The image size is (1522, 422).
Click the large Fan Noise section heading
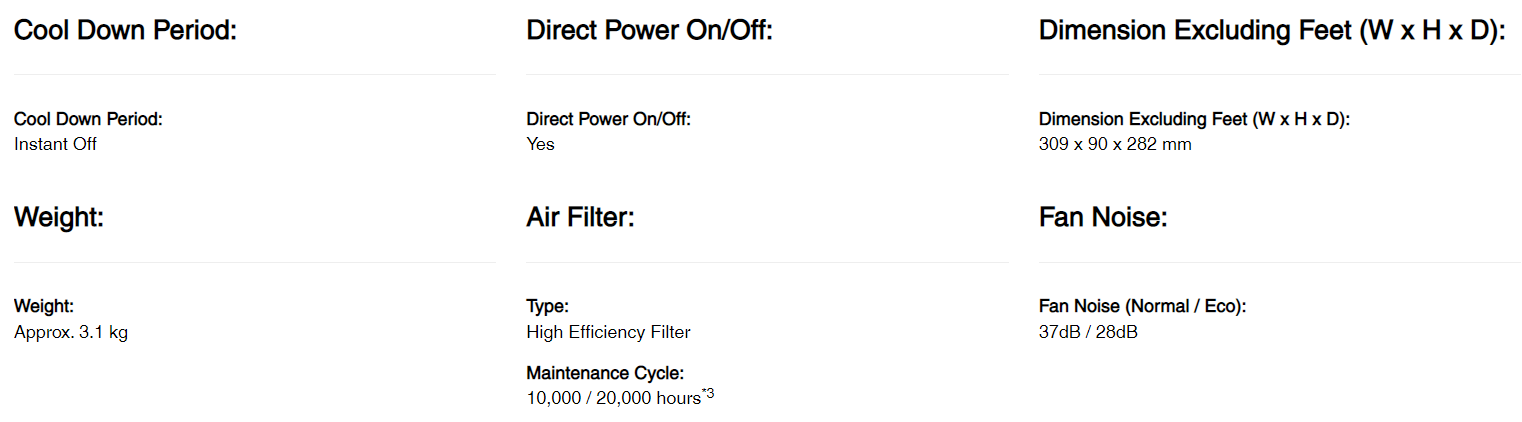pyautogui.click(x=1103, y=217)
